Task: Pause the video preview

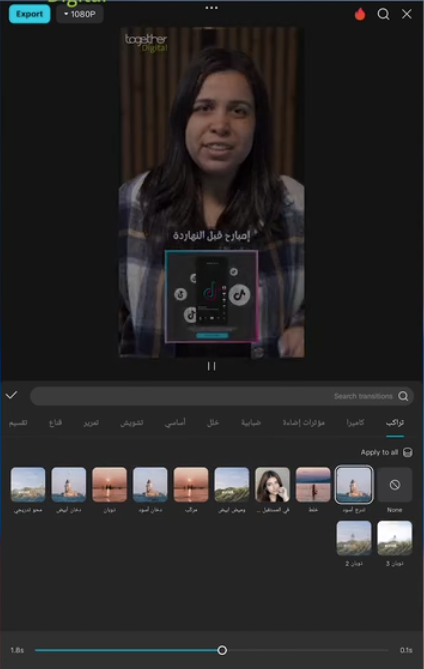Action: (212, 366)
